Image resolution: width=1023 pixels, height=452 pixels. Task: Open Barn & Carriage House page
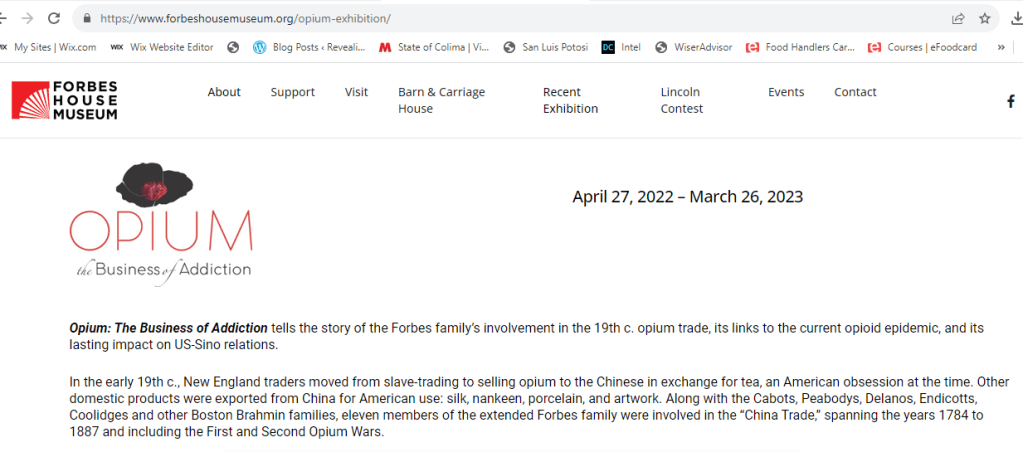[441, 100]
